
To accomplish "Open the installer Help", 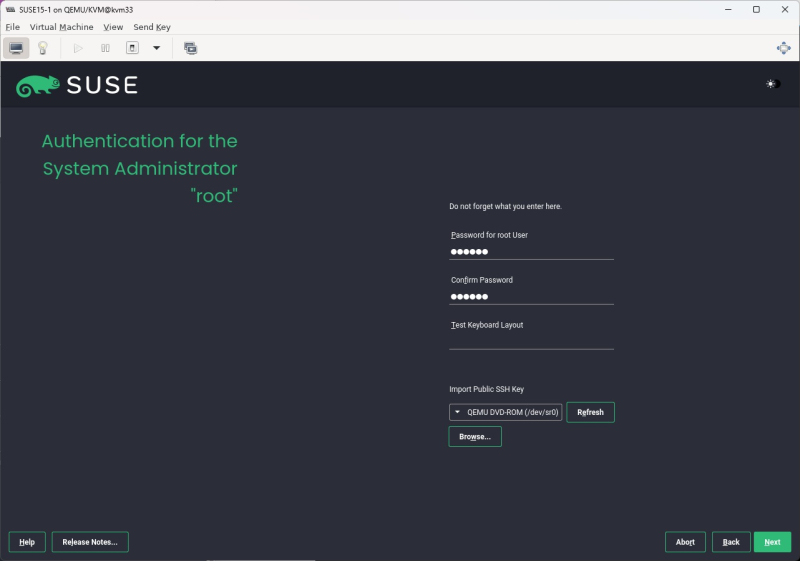I will coord(27,542).
